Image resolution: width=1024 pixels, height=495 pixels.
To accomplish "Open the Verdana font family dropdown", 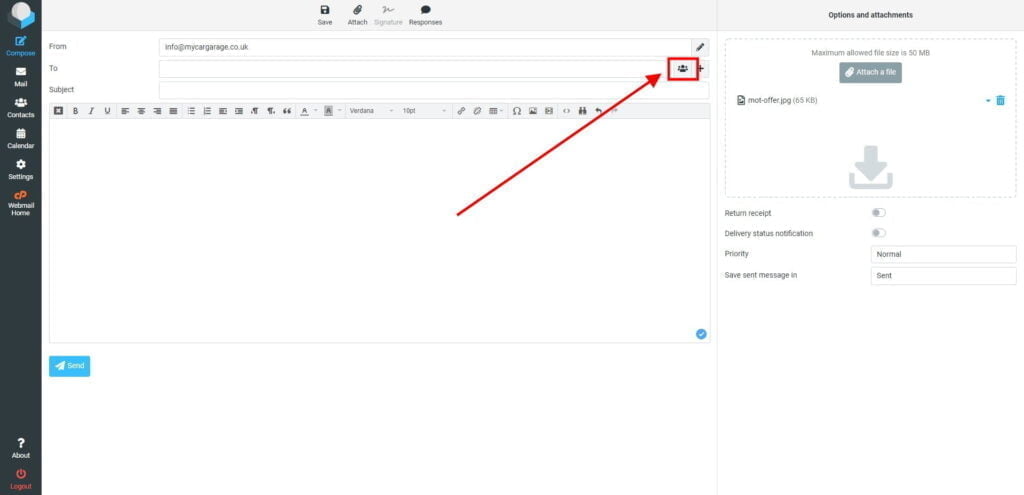I will pos(371,111).
